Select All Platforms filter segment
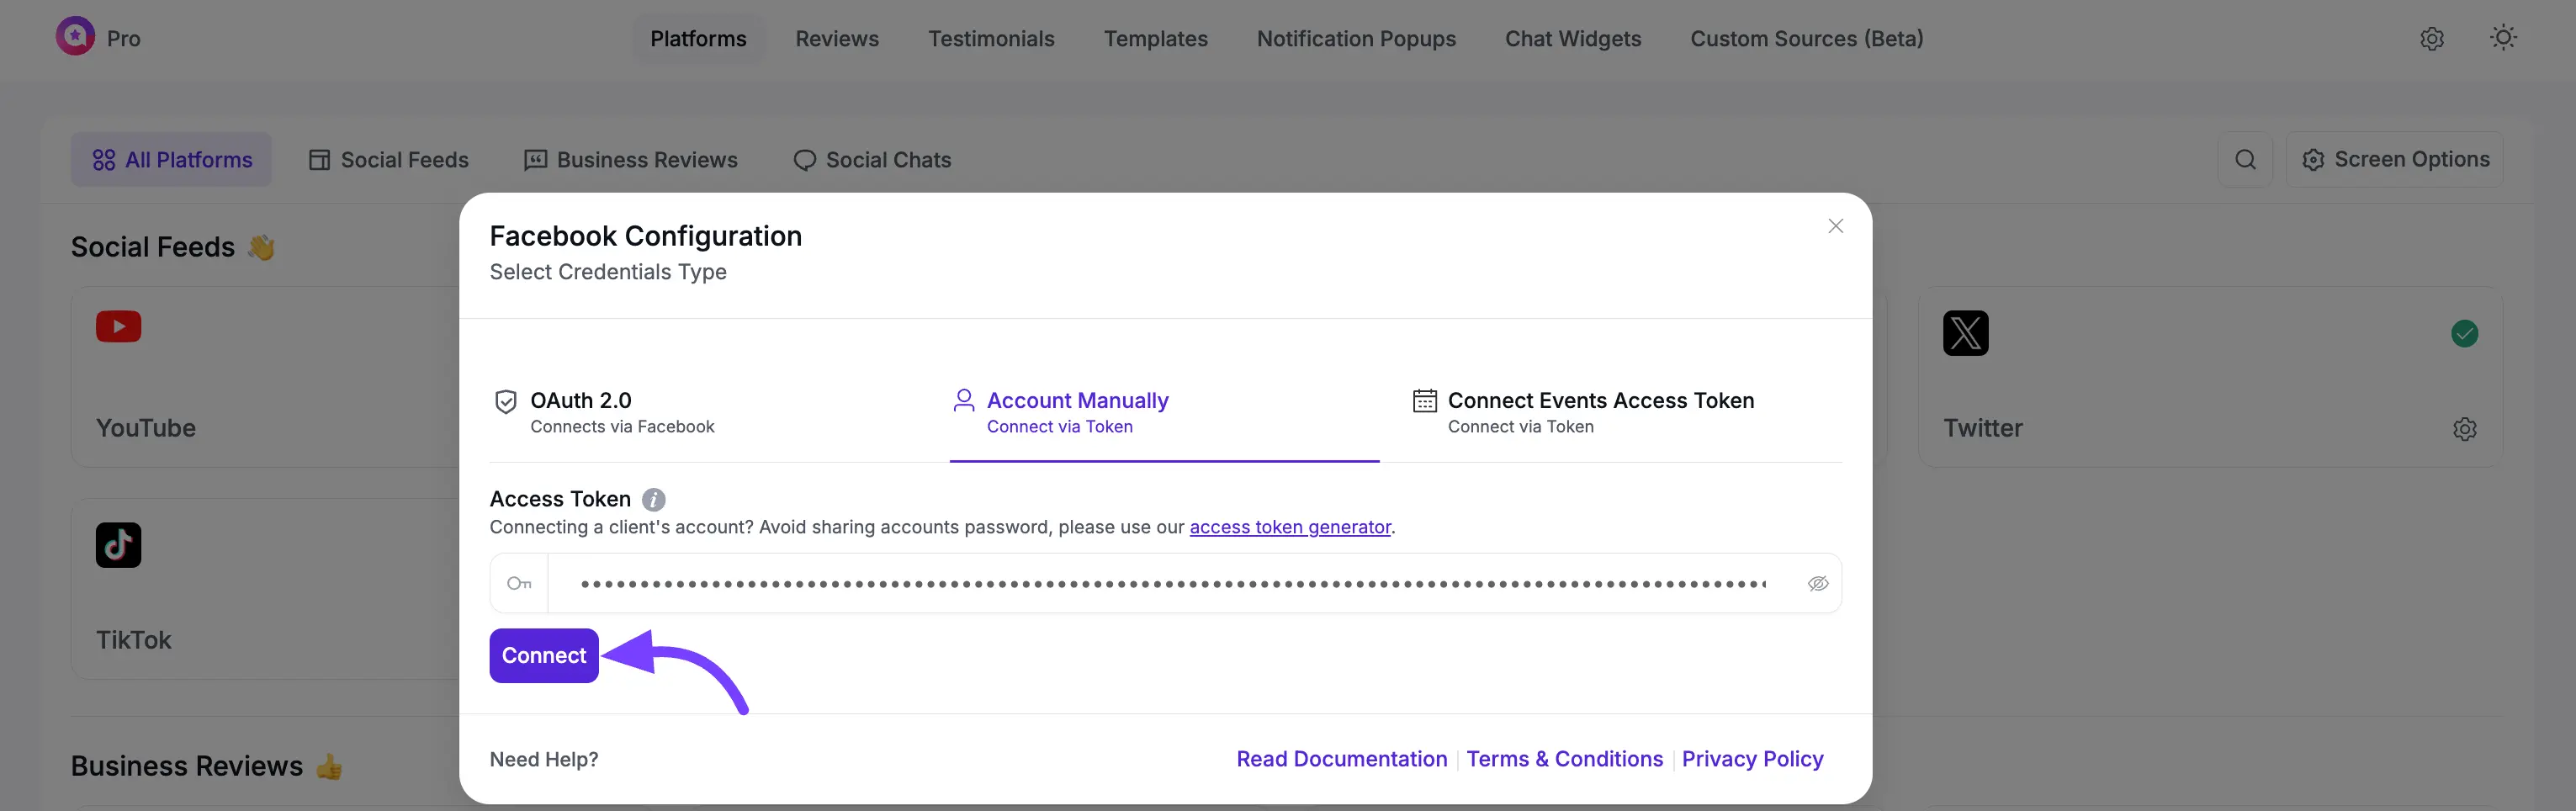This screenshot has height=811, width=2576. coord(171,159)
